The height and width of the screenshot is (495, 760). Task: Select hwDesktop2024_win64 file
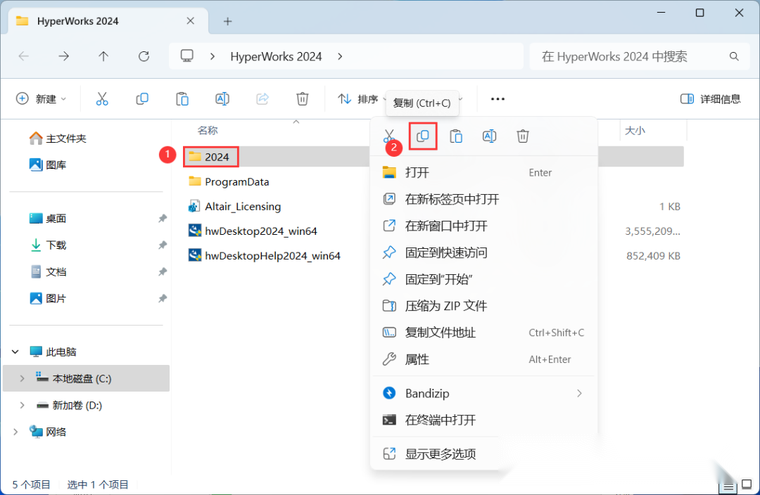[x=253, y=231]
